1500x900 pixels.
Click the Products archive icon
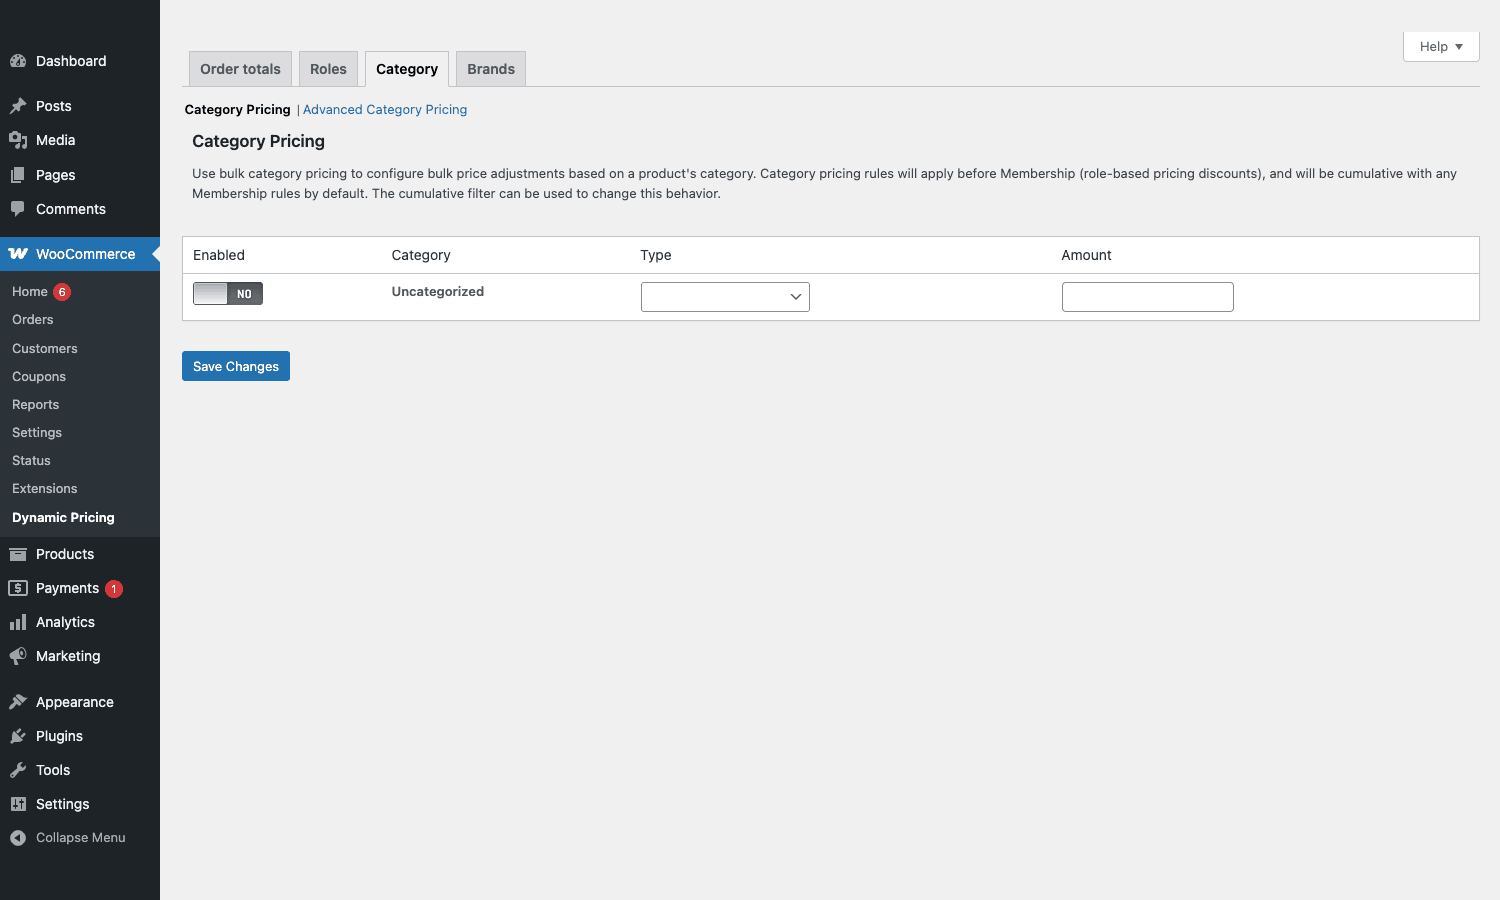(x=18, y=554)
